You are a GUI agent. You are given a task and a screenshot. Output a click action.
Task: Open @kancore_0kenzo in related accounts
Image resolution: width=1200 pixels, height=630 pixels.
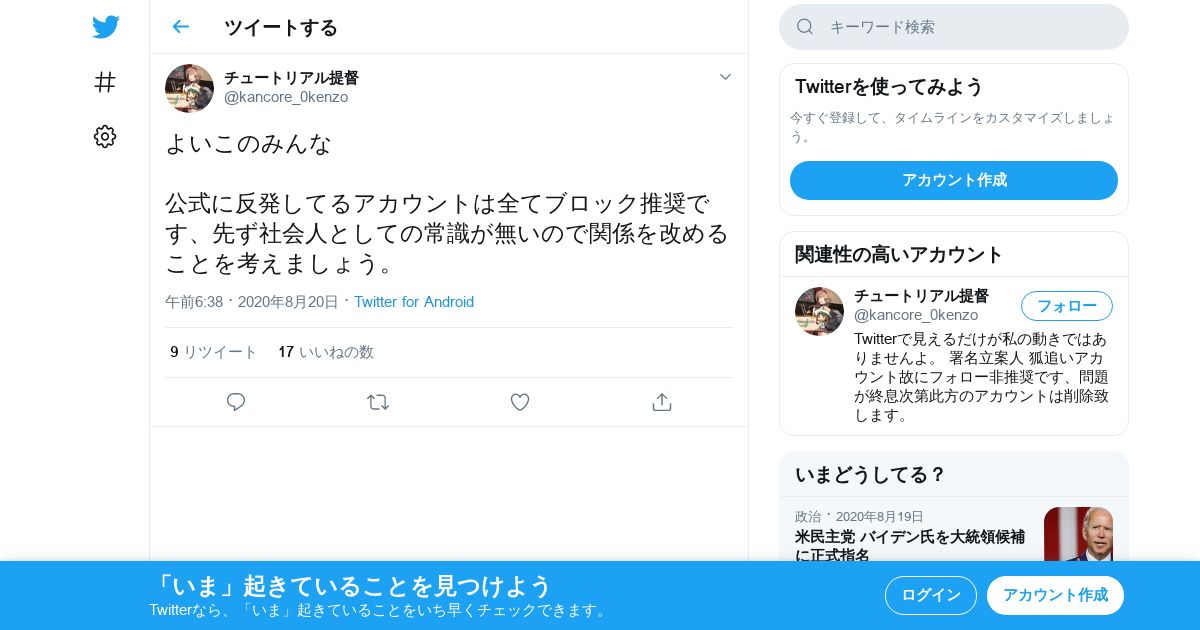coord(916,315)
